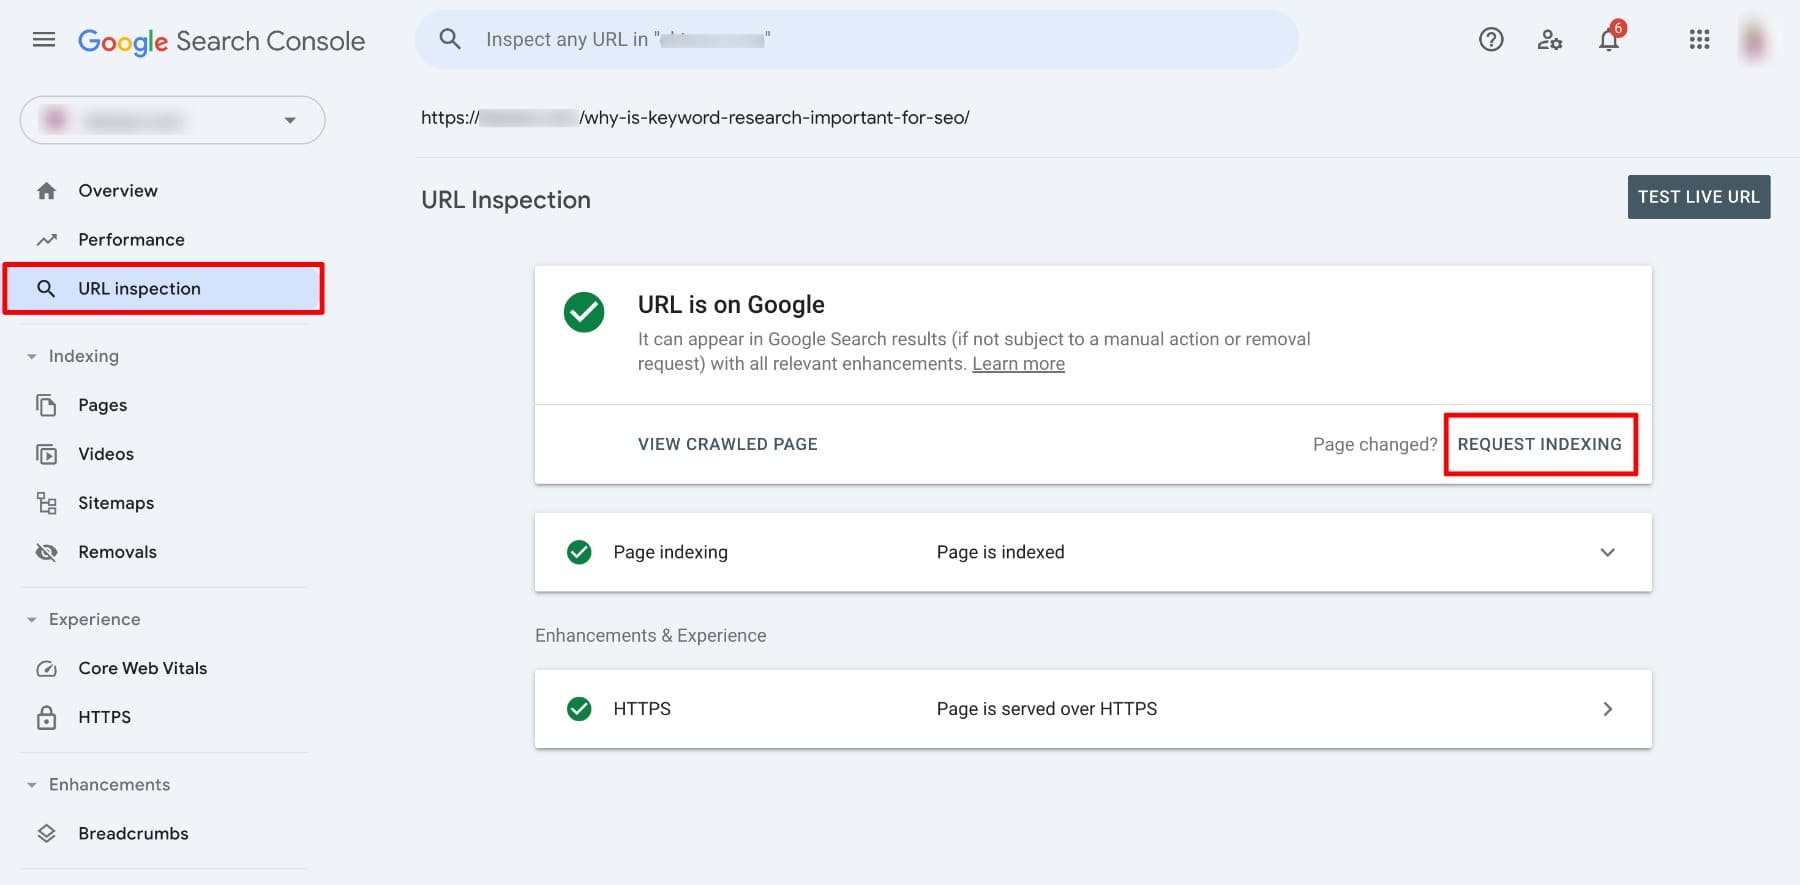Click the search magnifier icon in URL bar

tap(450, 39)
